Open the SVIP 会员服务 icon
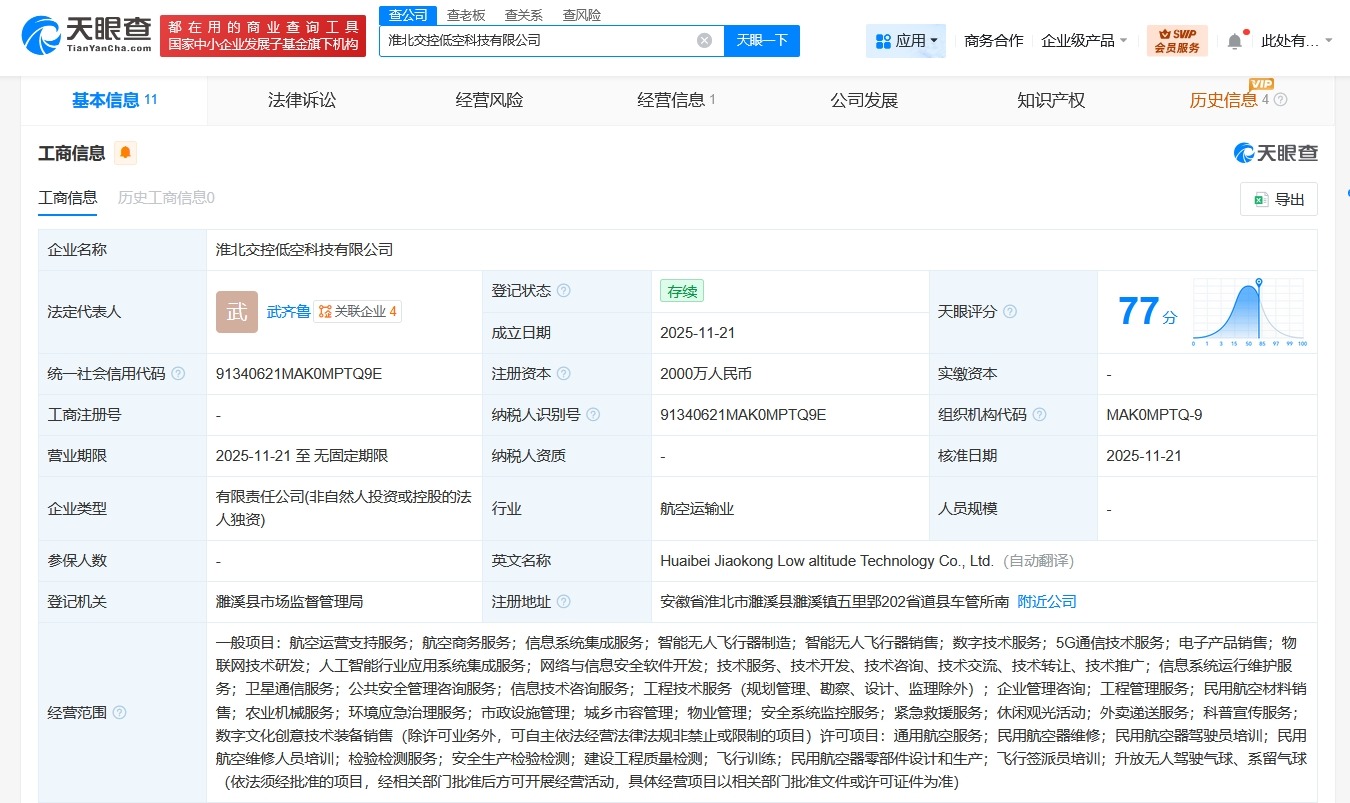The height and width of the screenshot is (803, 1350). click(x=1177, y=40)
